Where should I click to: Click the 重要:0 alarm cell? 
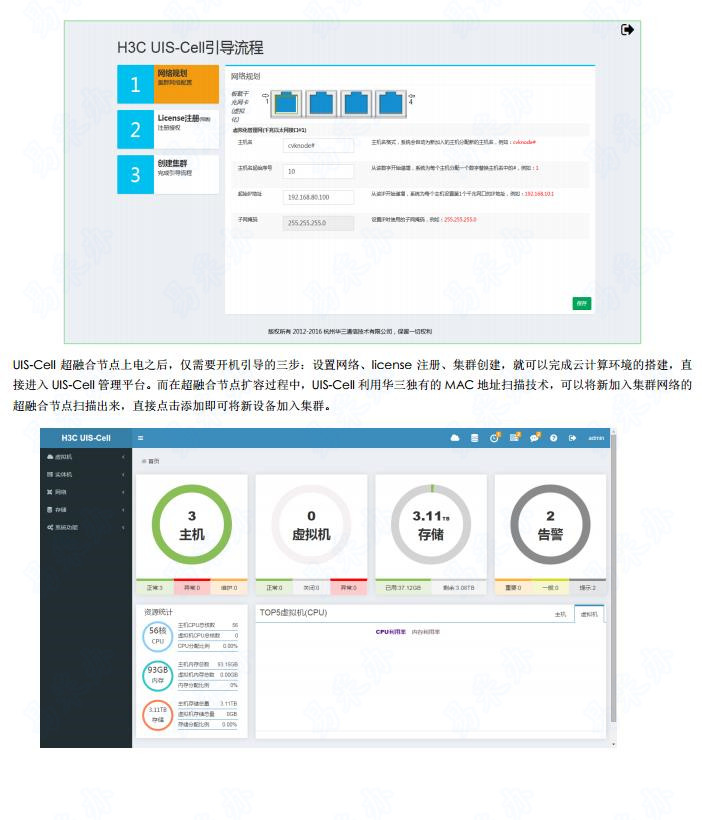(513, 588)
